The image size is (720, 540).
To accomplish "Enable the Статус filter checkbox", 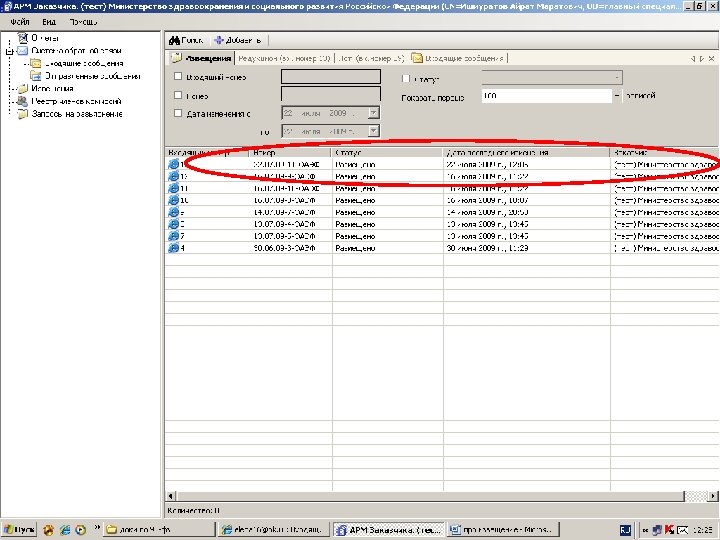I will pyautogui.click(x=405, y=79).
